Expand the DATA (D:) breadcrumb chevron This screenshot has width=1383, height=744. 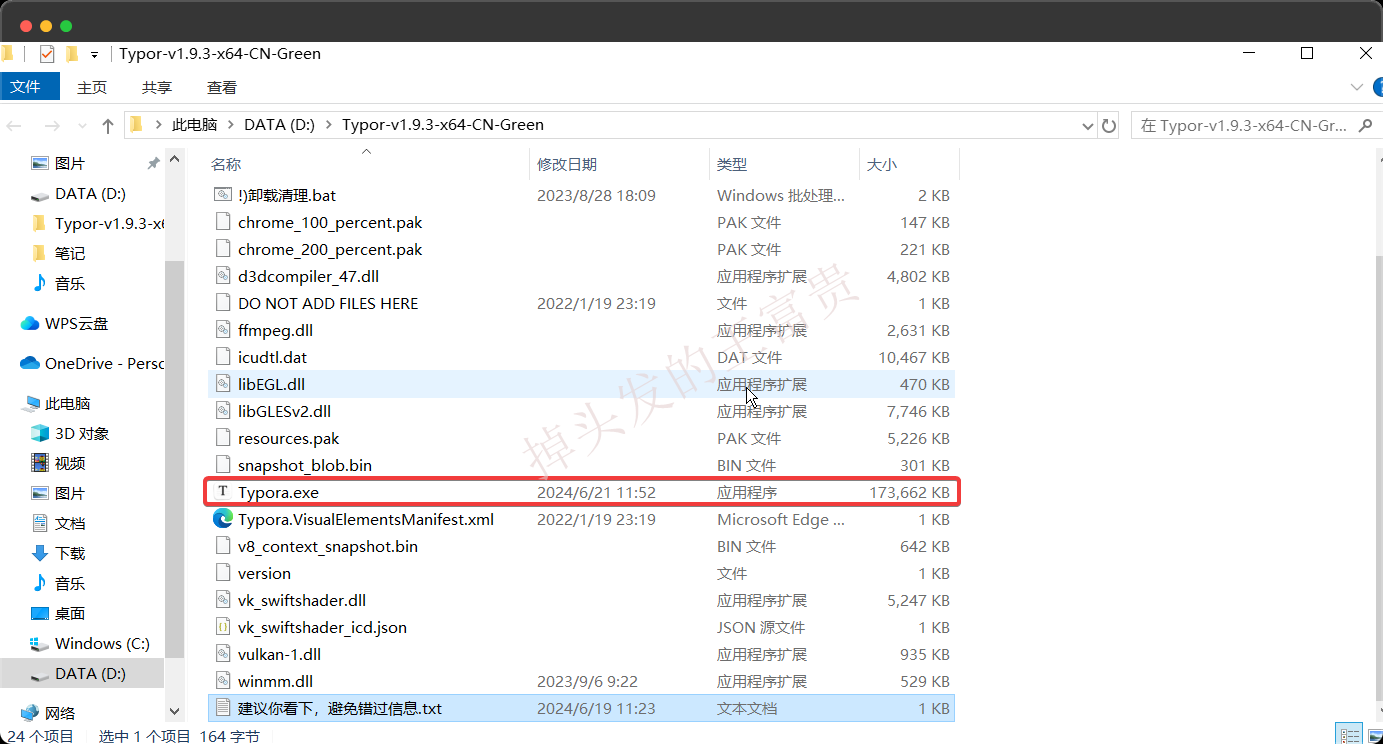pos(328,126)
